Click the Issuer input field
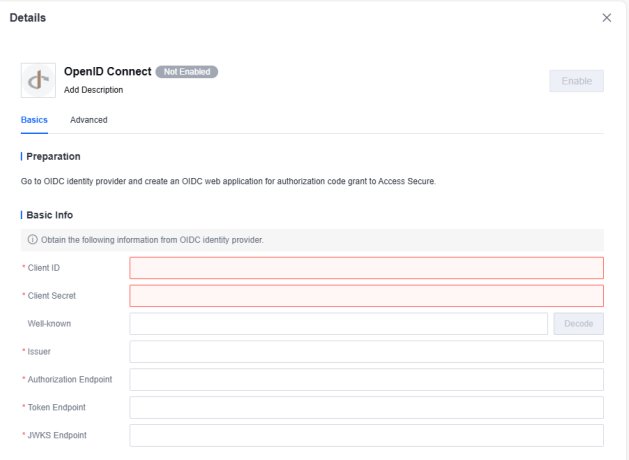Screen dimensions: 629x460 366,352
